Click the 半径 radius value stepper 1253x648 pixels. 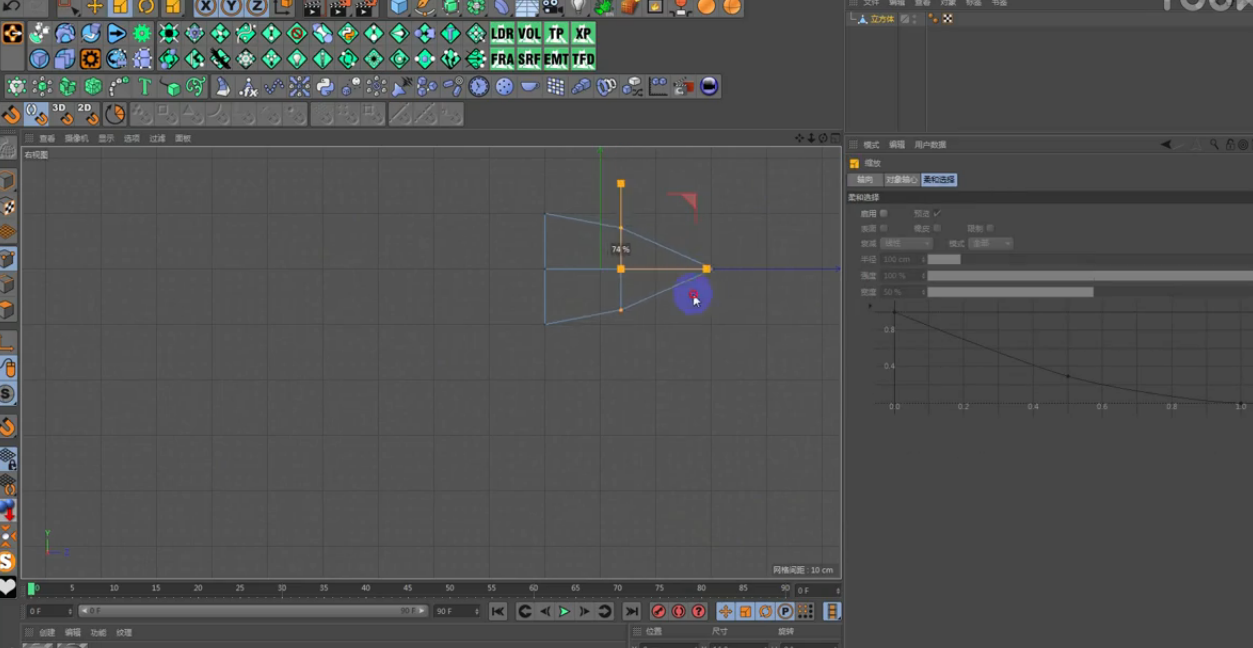click(923, 259)
